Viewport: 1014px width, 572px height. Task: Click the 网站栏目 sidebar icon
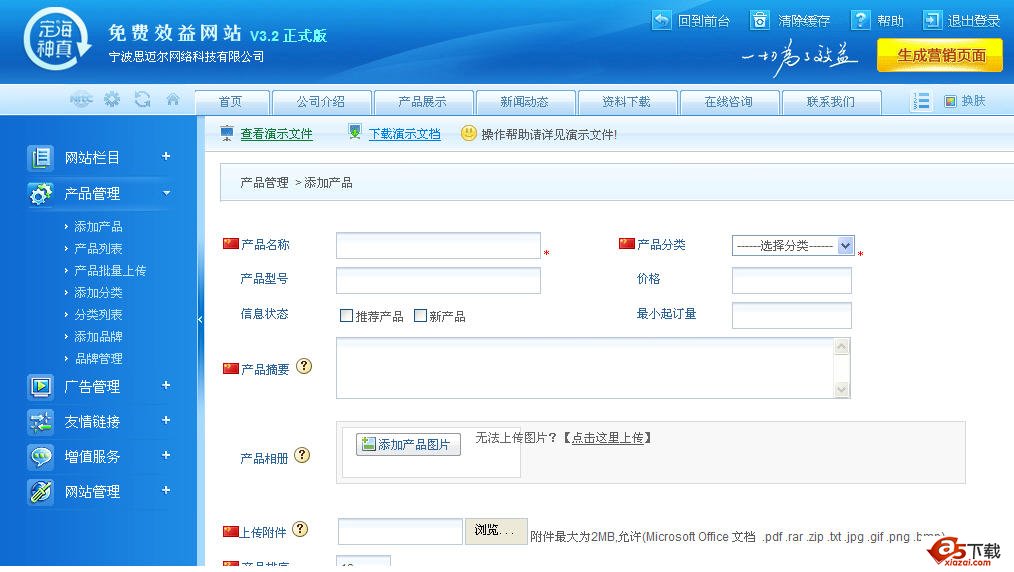click(40, 158)
